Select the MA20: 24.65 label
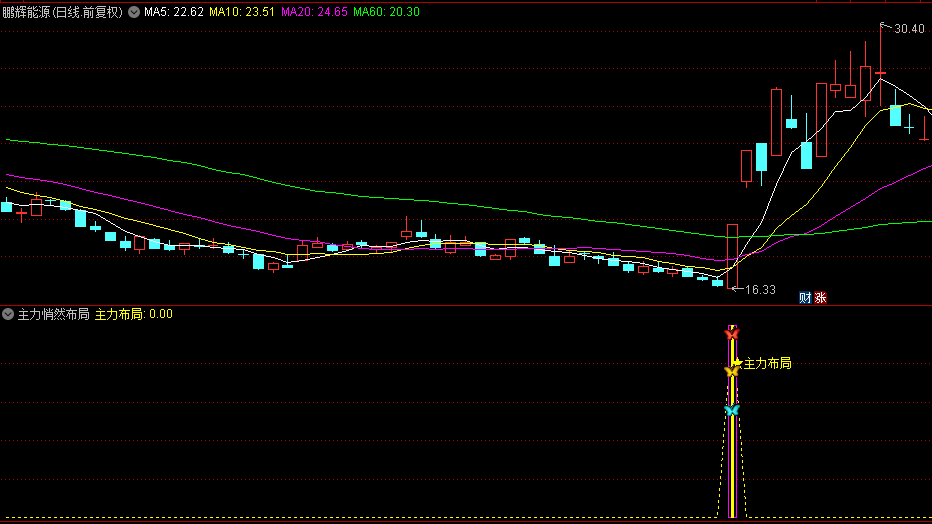The height and width of the screenshot is (524, 932). point(314,12)
